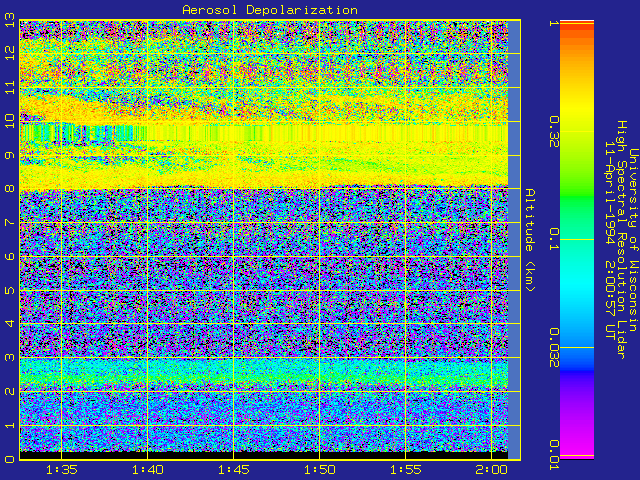Click the altitude label 10
The height and width of the screenshot is (480, 640).
[10, 121]
